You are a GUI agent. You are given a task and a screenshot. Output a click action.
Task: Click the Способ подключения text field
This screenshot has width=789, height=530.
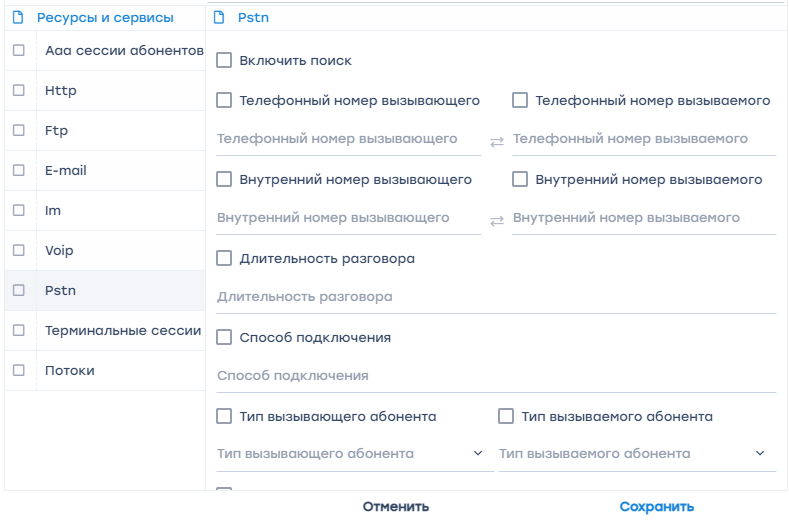[495, 376]
